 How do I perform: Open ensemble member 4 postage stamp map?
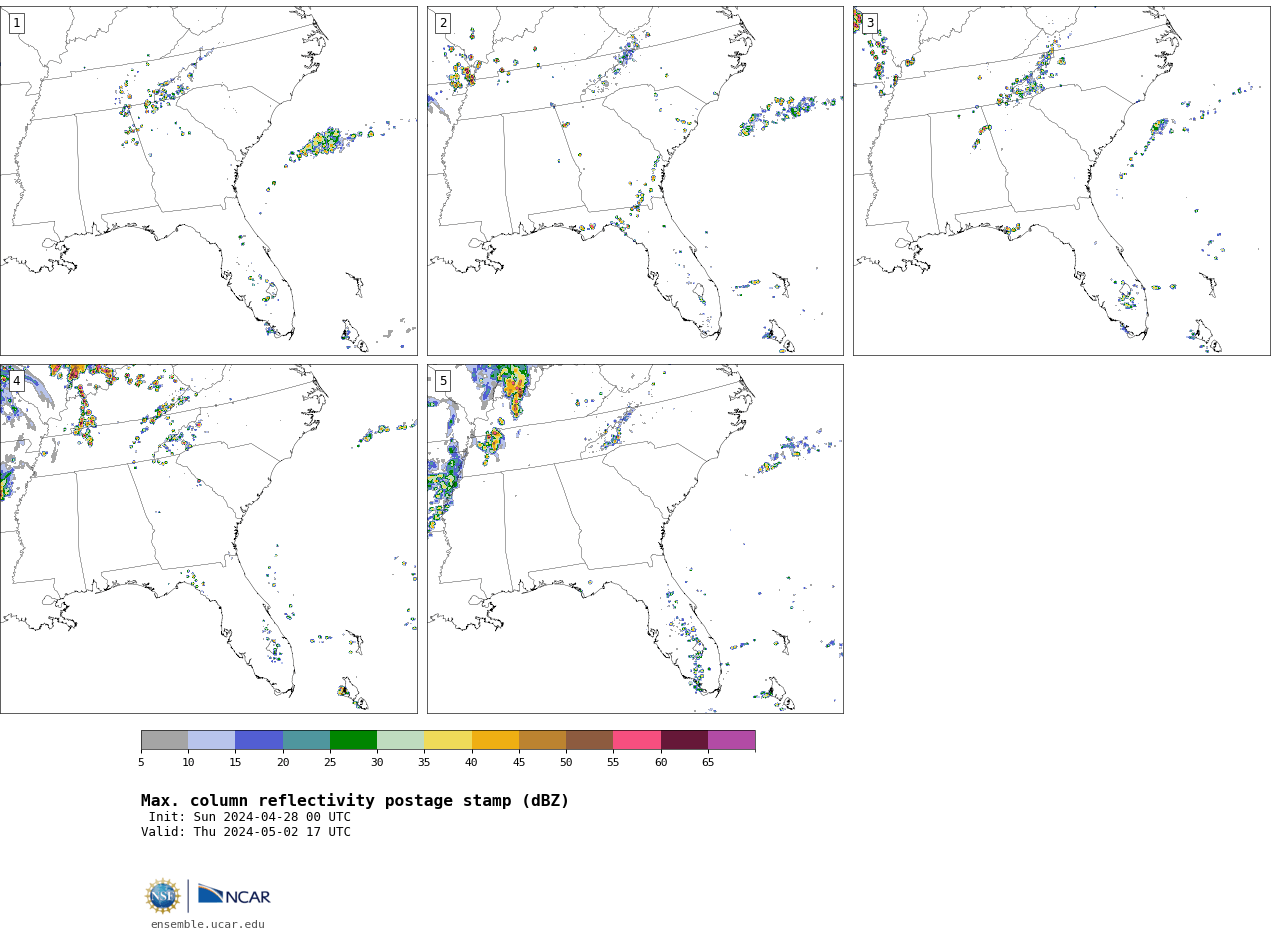point(208,539)
